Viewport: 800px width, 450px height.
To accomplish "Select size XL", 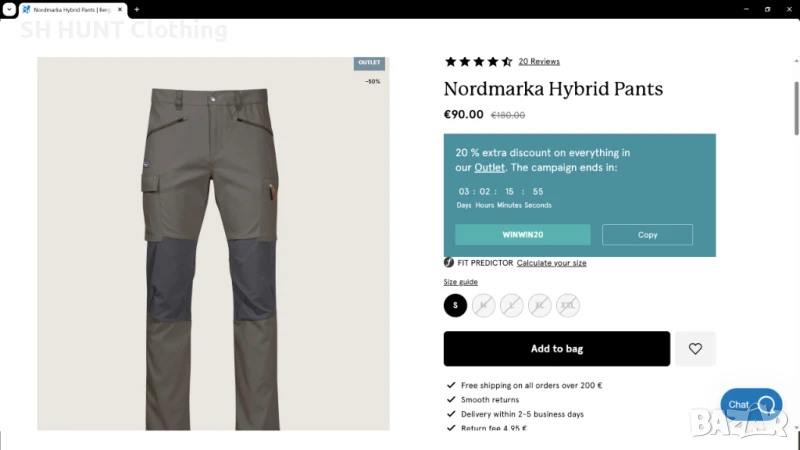I will tap(539, 305).
